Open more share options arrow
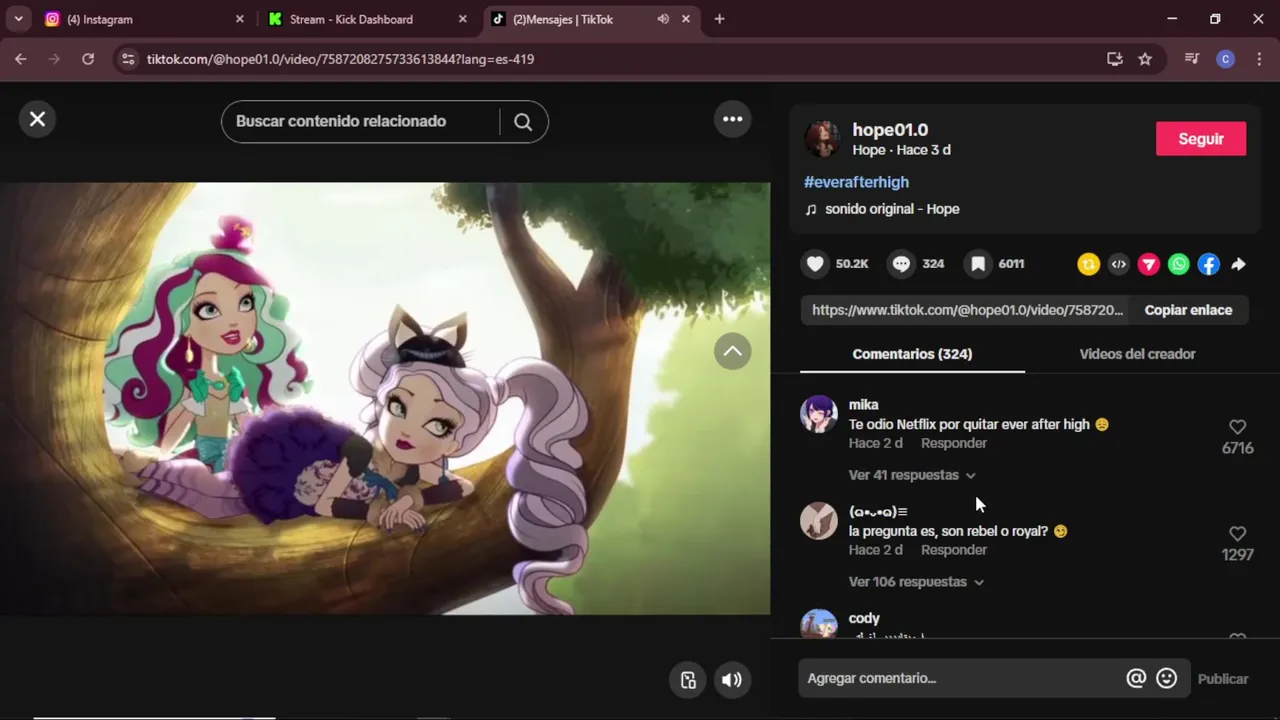Image resolution: width=1280 pixels, height=720 pixels. 1238,264
